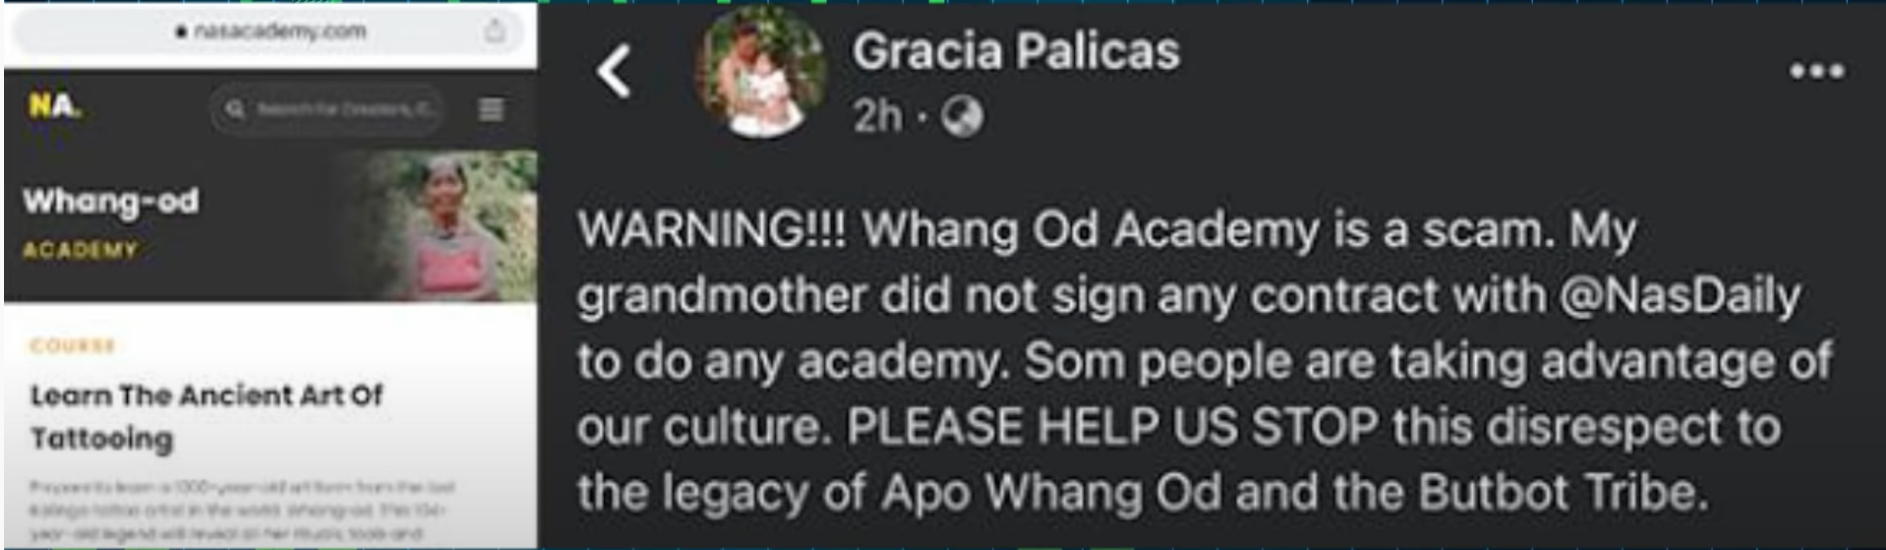Open the hamburger menu on Nas Academy
This screenshot has height=550, width=1886.
tap(491, 109)
